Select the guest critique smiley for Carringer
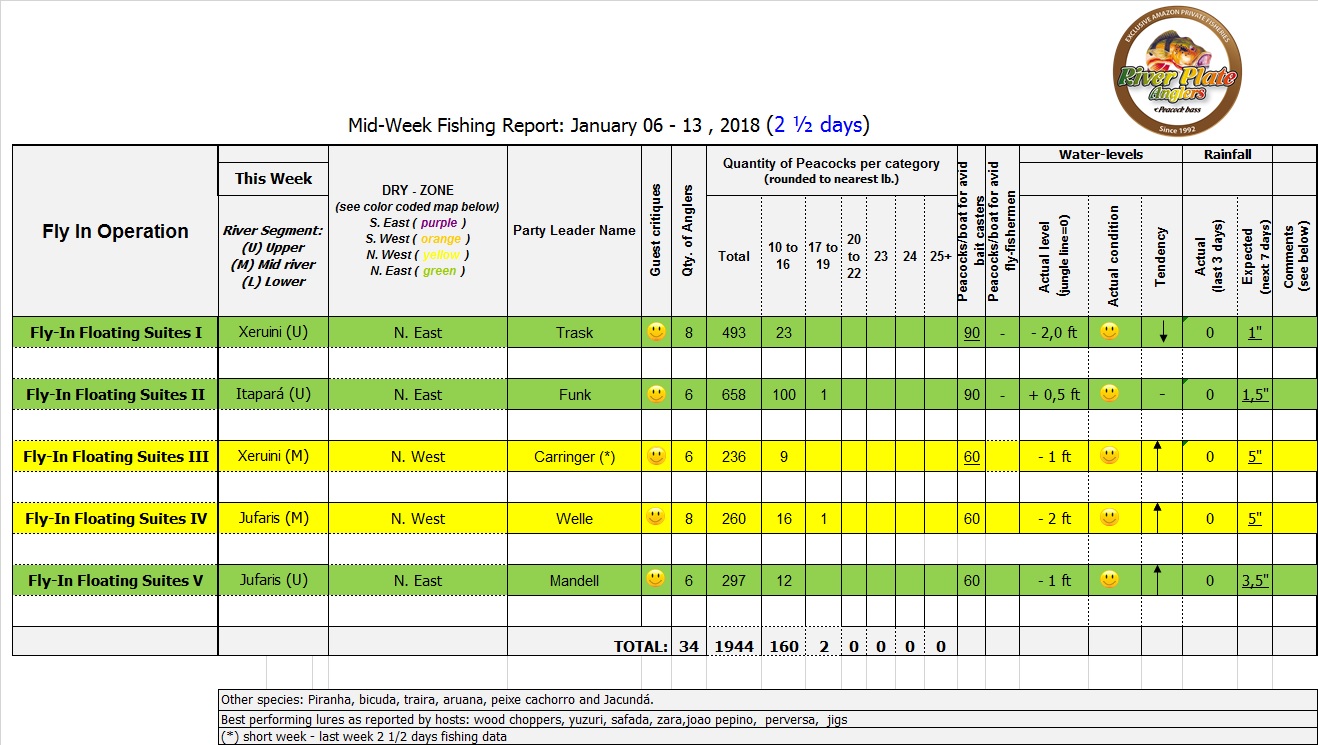 [656, 456]
